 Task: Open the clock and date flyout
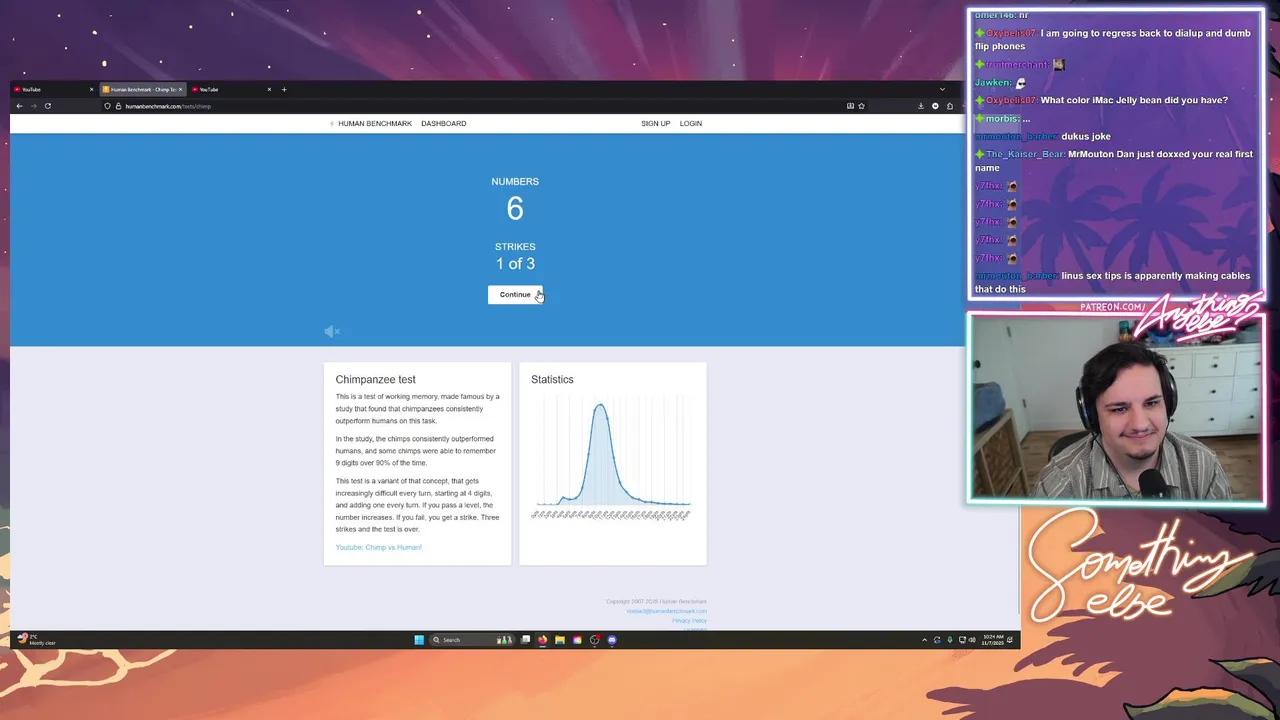(x=993, y=640)
